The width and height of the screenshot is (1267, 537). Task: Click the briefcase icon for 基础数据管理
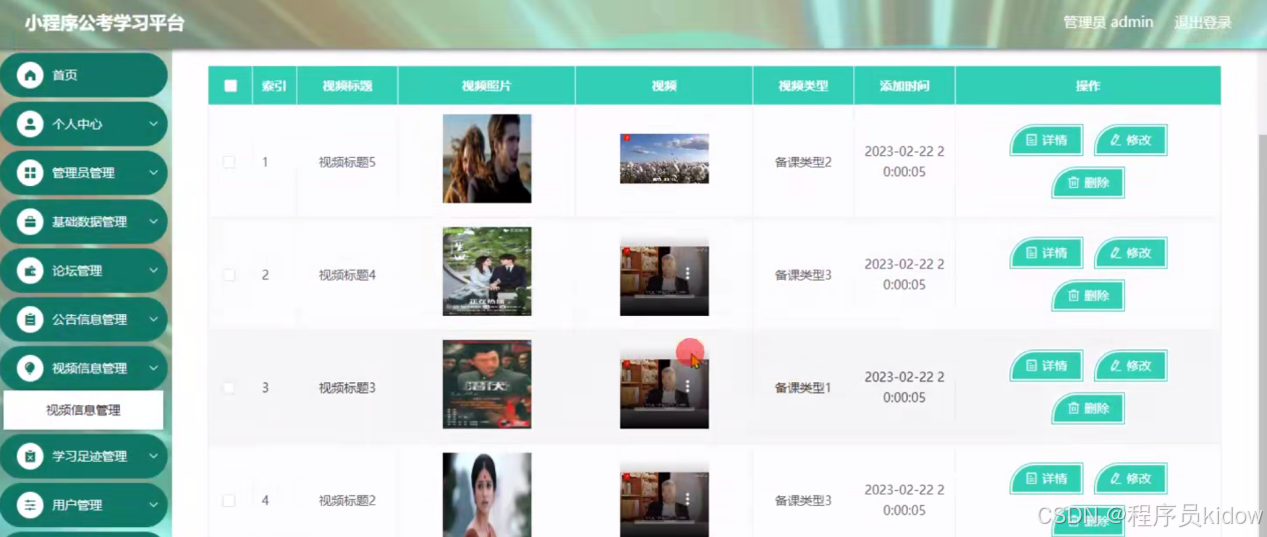31,222
